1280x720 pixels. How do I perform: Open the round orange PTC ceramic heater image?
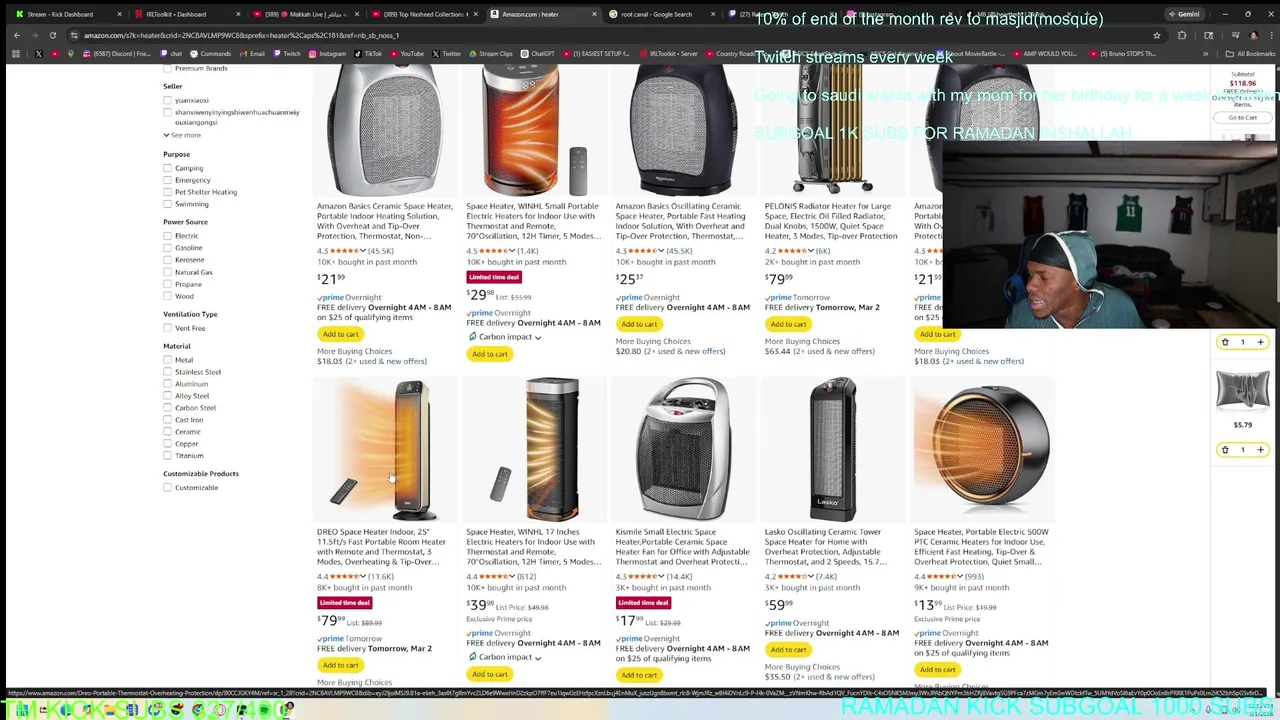982,449
